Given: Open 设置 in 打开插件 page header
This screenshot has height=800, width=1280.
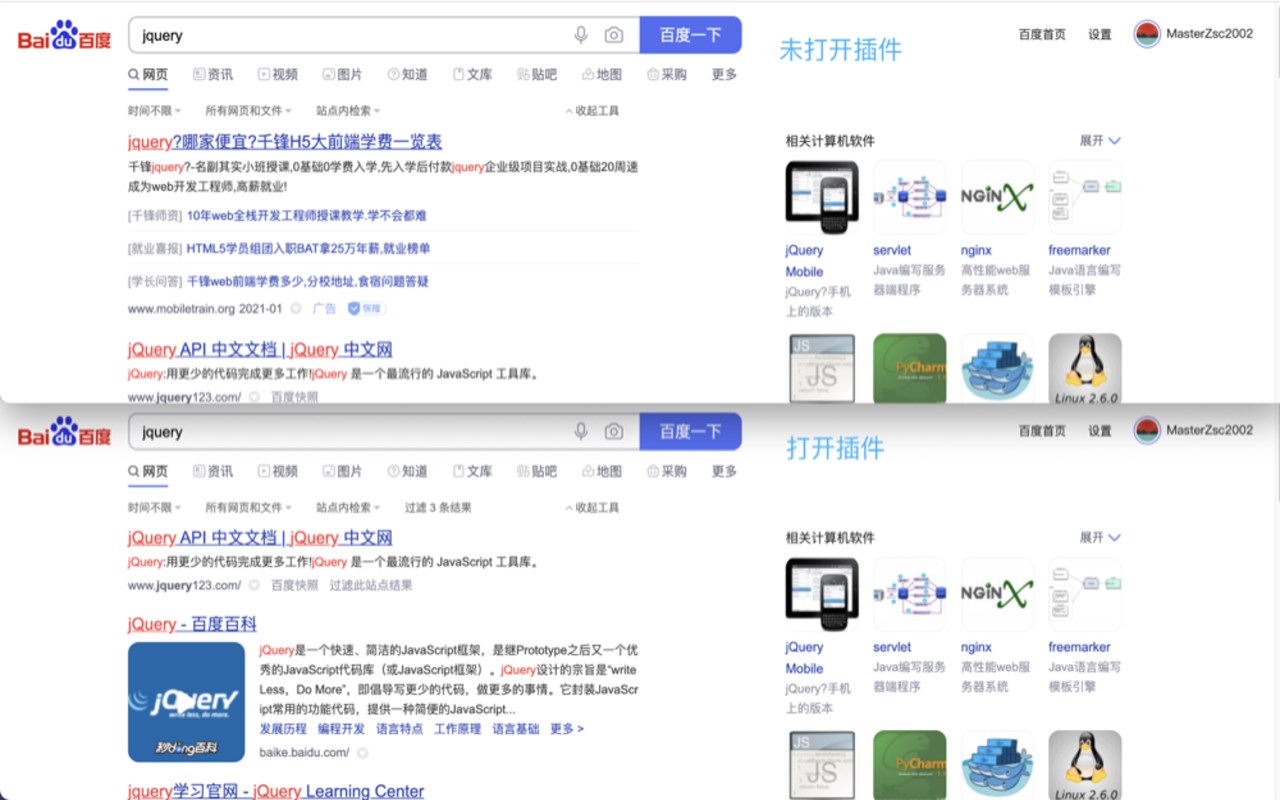Looking at the screenshot, I should 1100,431.
